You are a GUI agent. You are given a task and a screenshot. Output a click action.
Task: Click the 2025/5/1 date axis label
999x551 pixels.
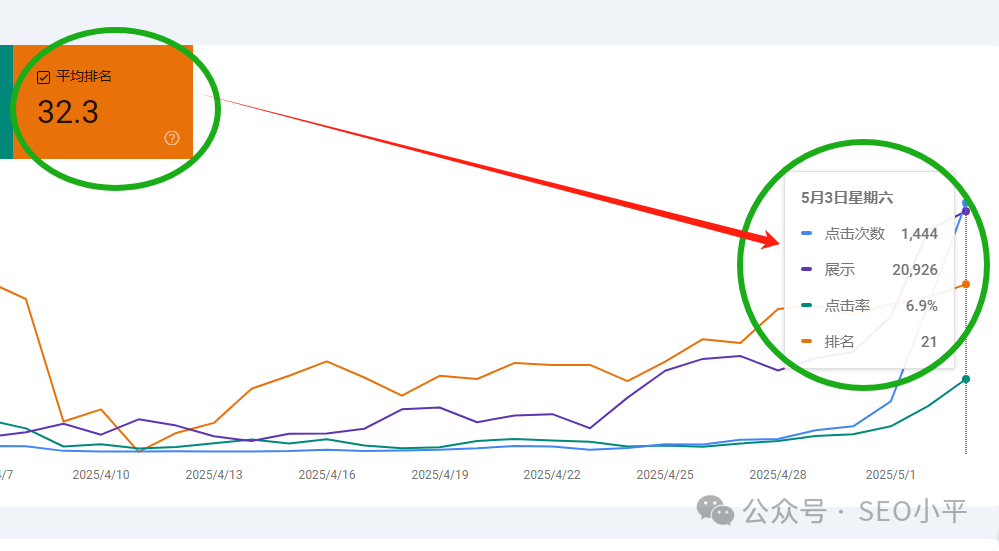890,475
